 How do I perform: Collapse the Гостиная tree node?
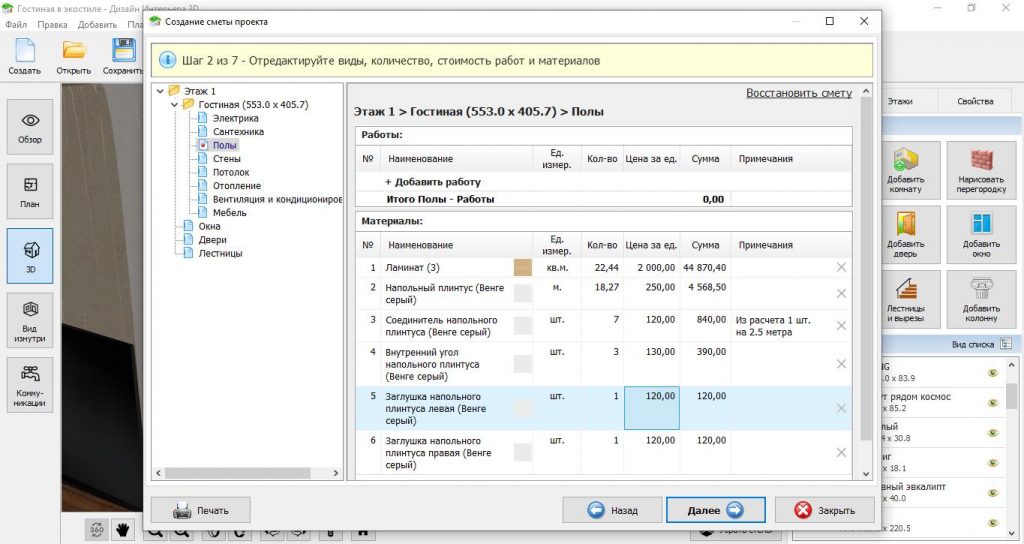175,104
